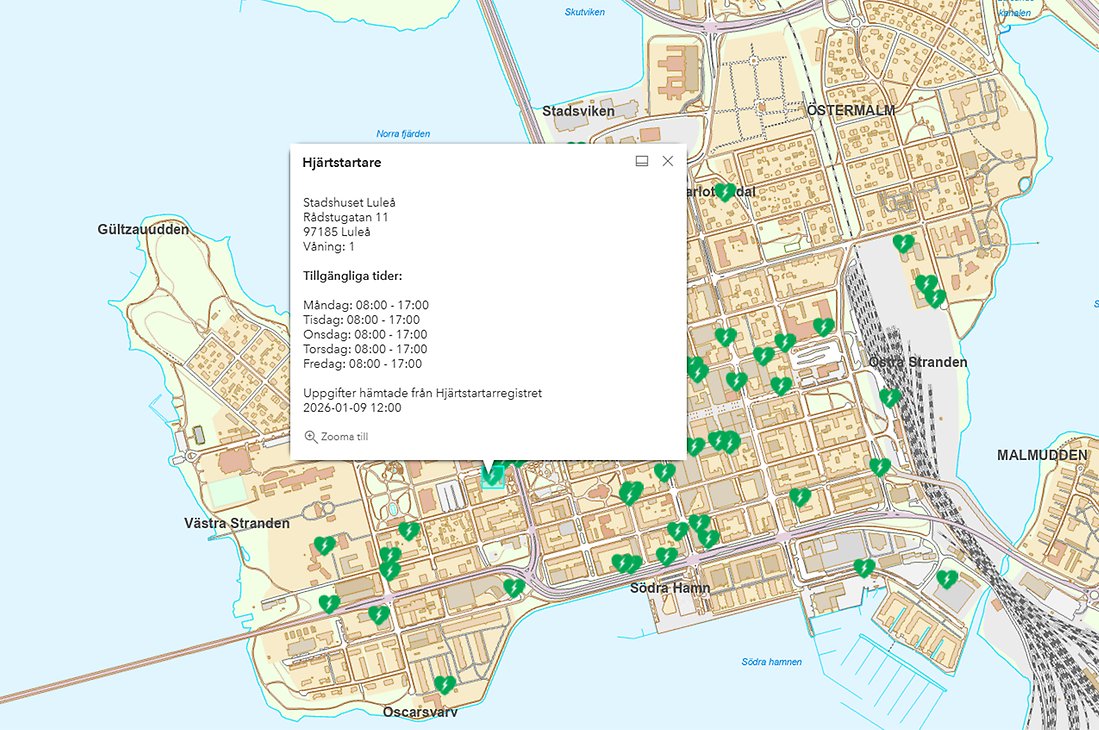1099x730 pixels.
Task: Click the Norra fjärden water label
Action: [401, 133]
